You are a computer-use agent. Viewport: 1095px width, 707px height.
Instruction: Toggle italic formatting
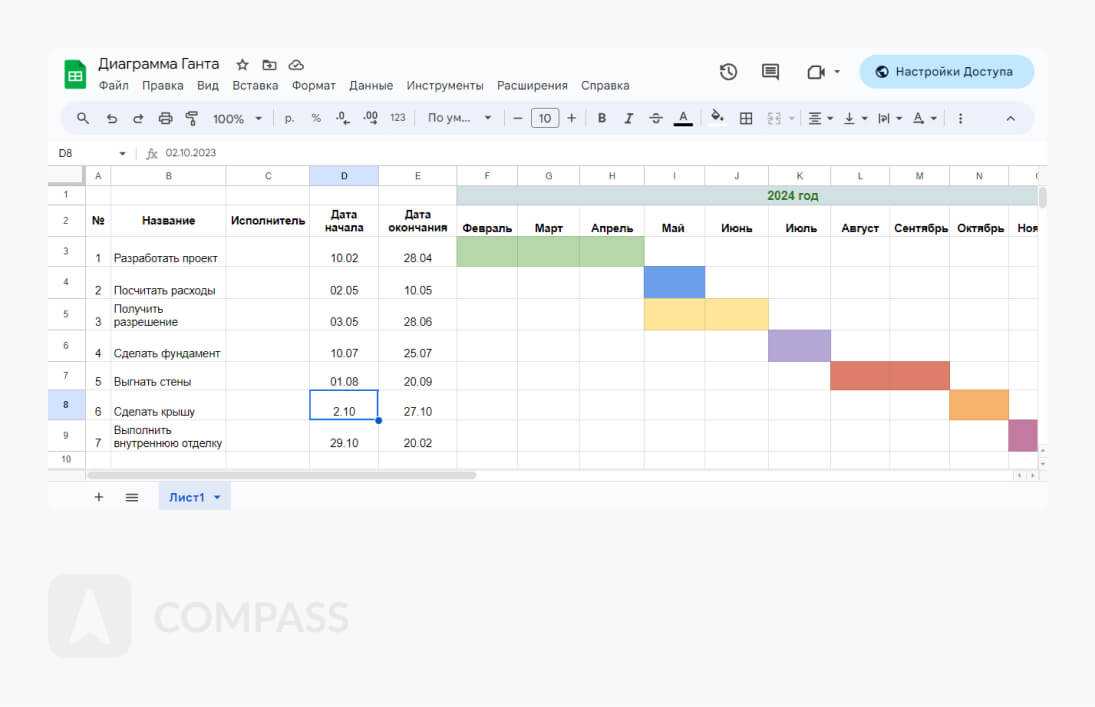click(x=629, y=118)
